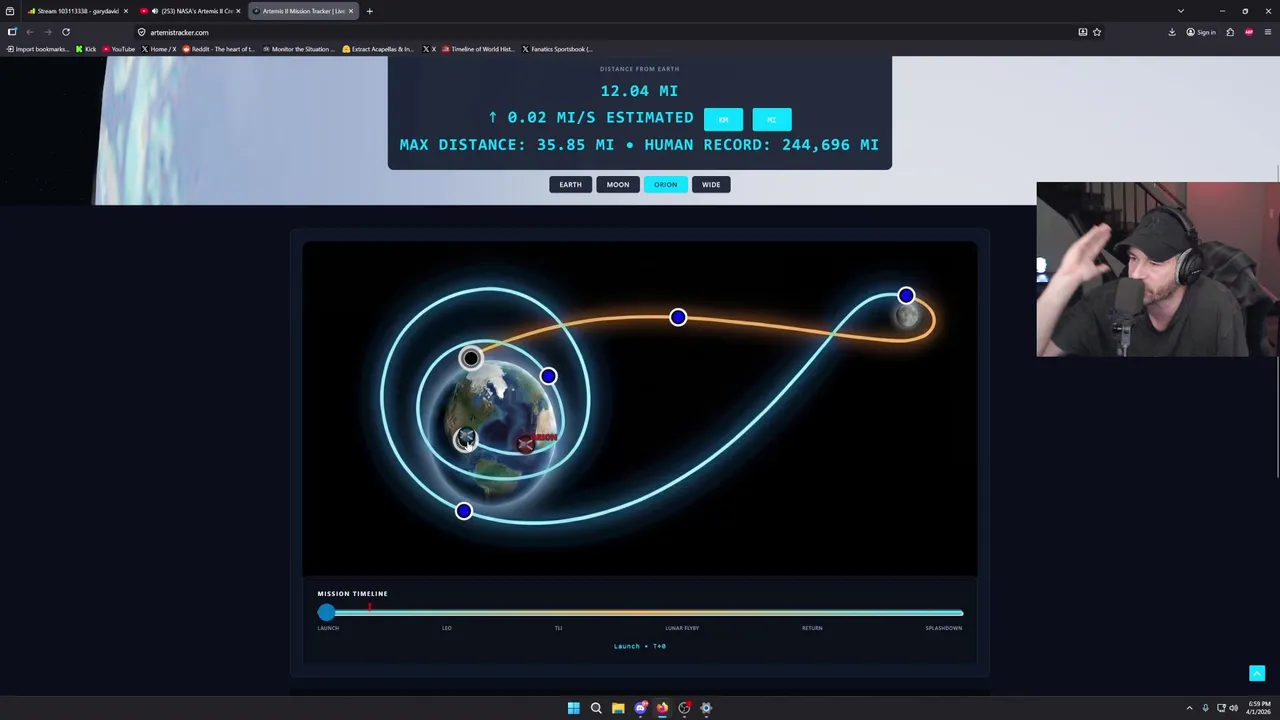The width and height of the screenshot is (1280, 720).
Task: Click the shield site info icon
Action: pyautogui.click(x=141, y=32)
